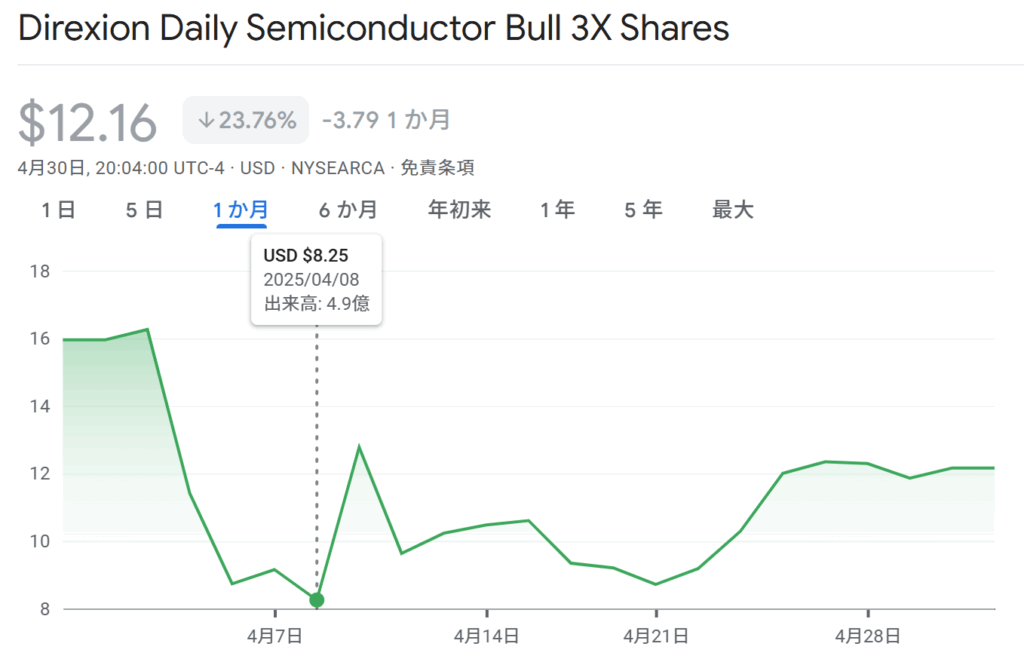Show the 最大 (max) range chart
This screenshot has width=1024, height=665.
pyautogui.click(x=732, y=210)
